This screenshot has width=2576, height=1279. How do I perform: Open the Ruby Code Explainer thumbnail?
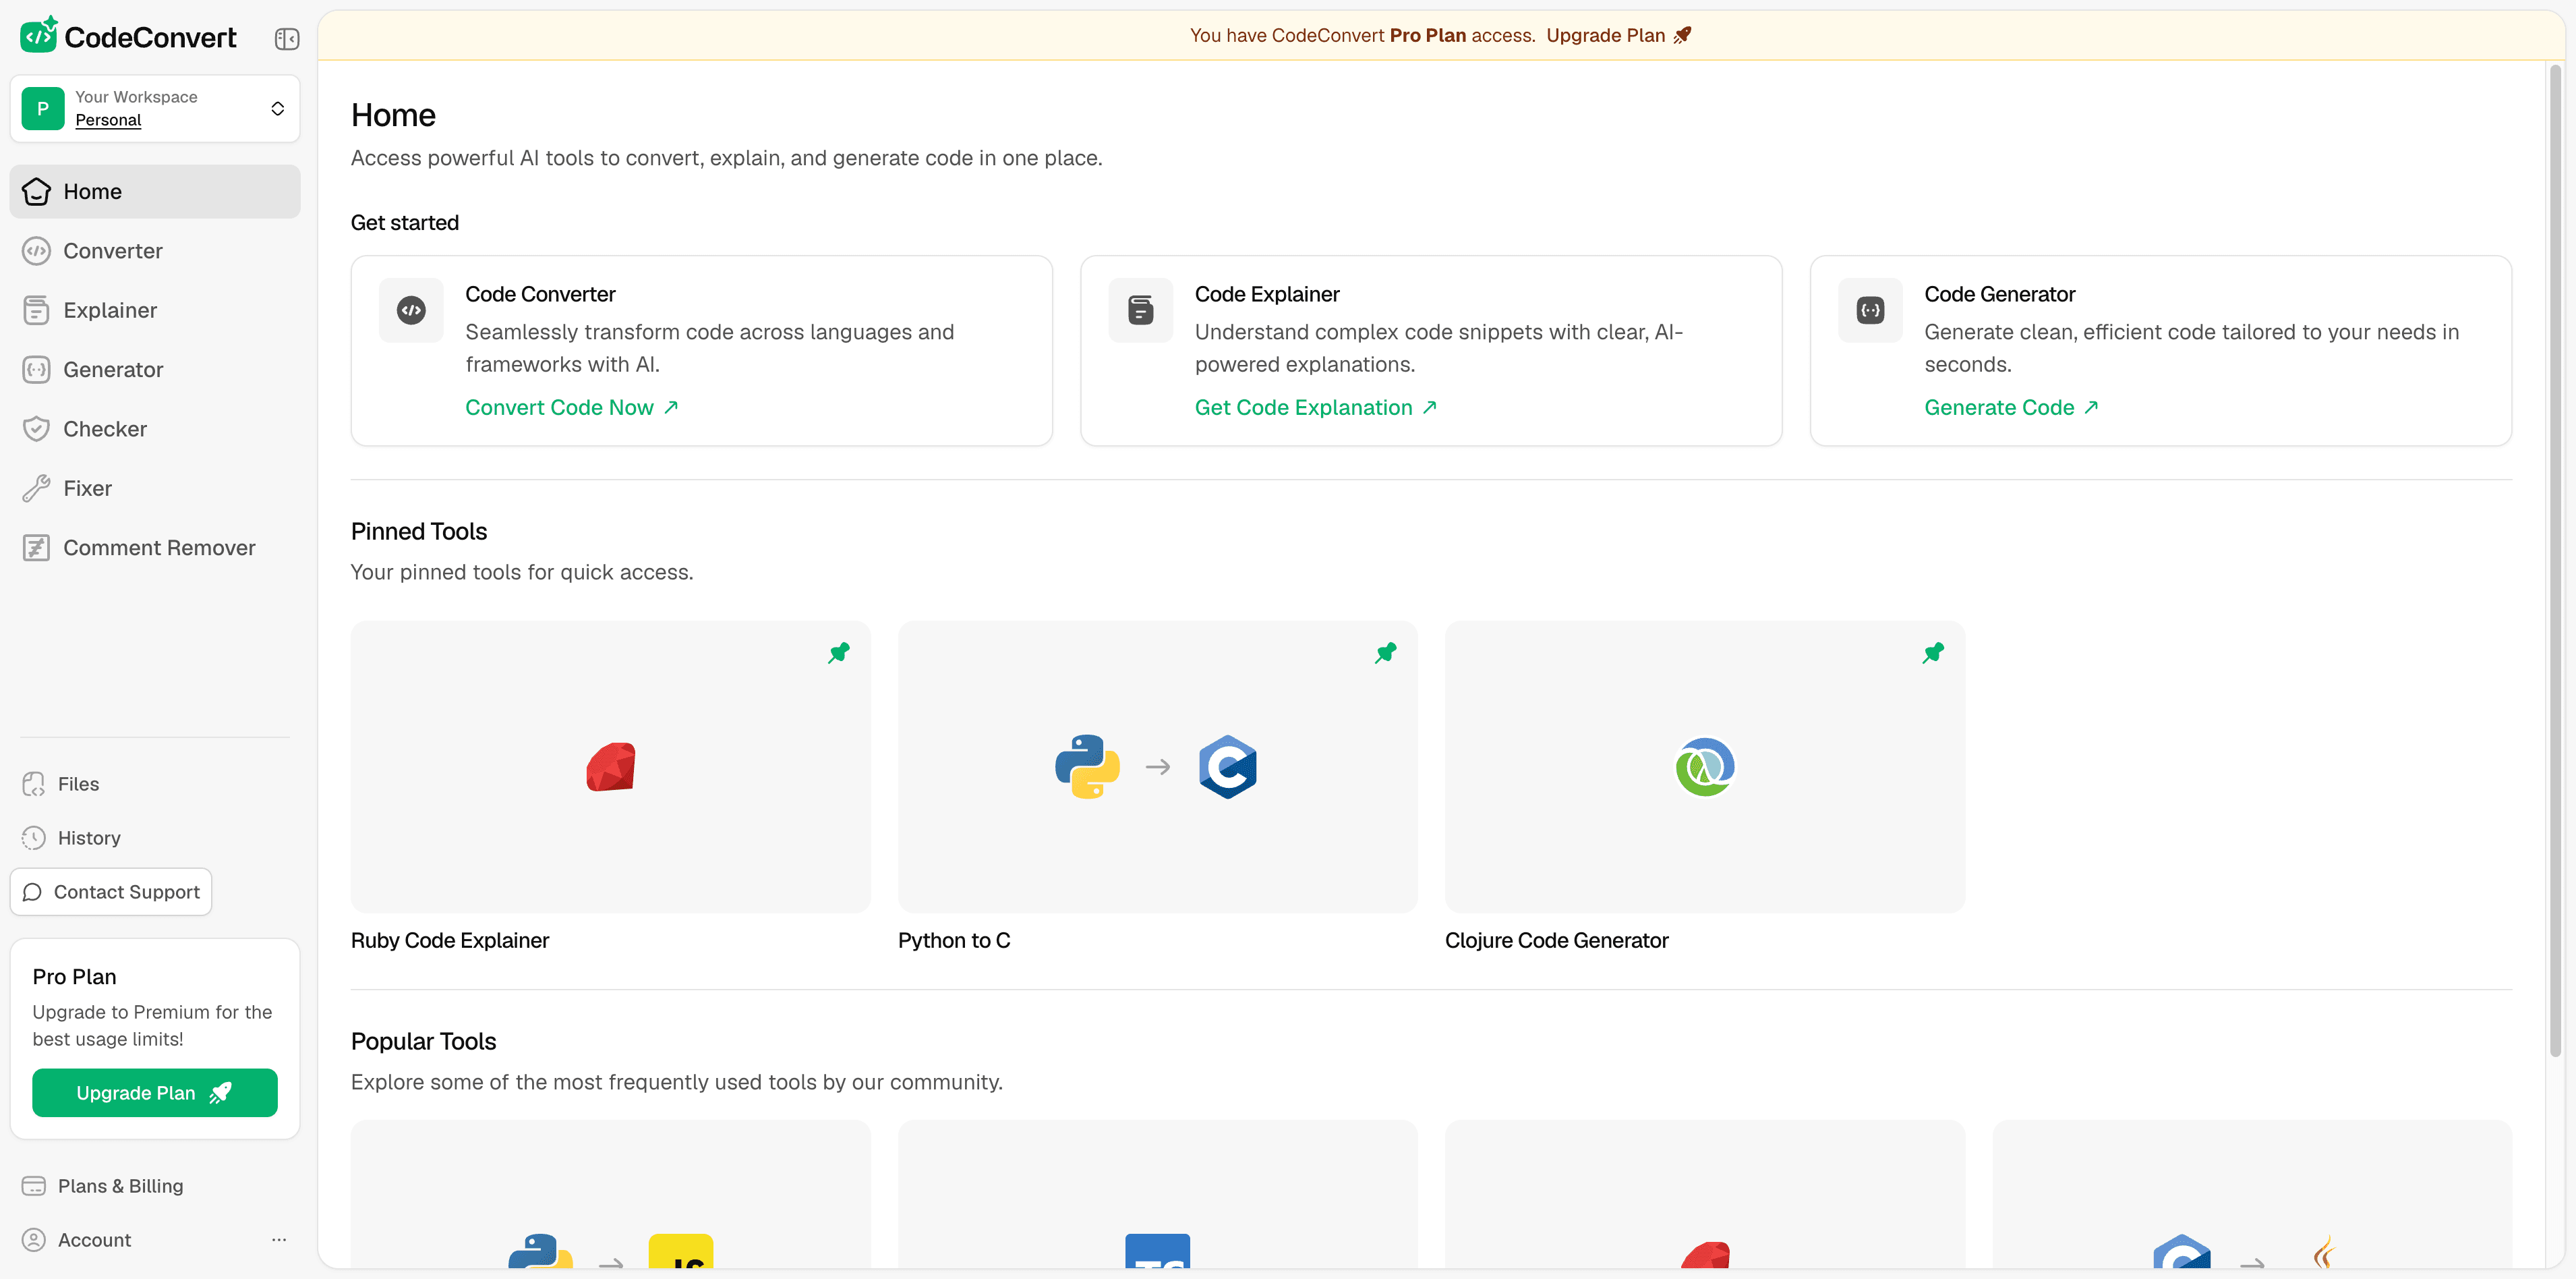pyautogui.click(x=610, y=767)
